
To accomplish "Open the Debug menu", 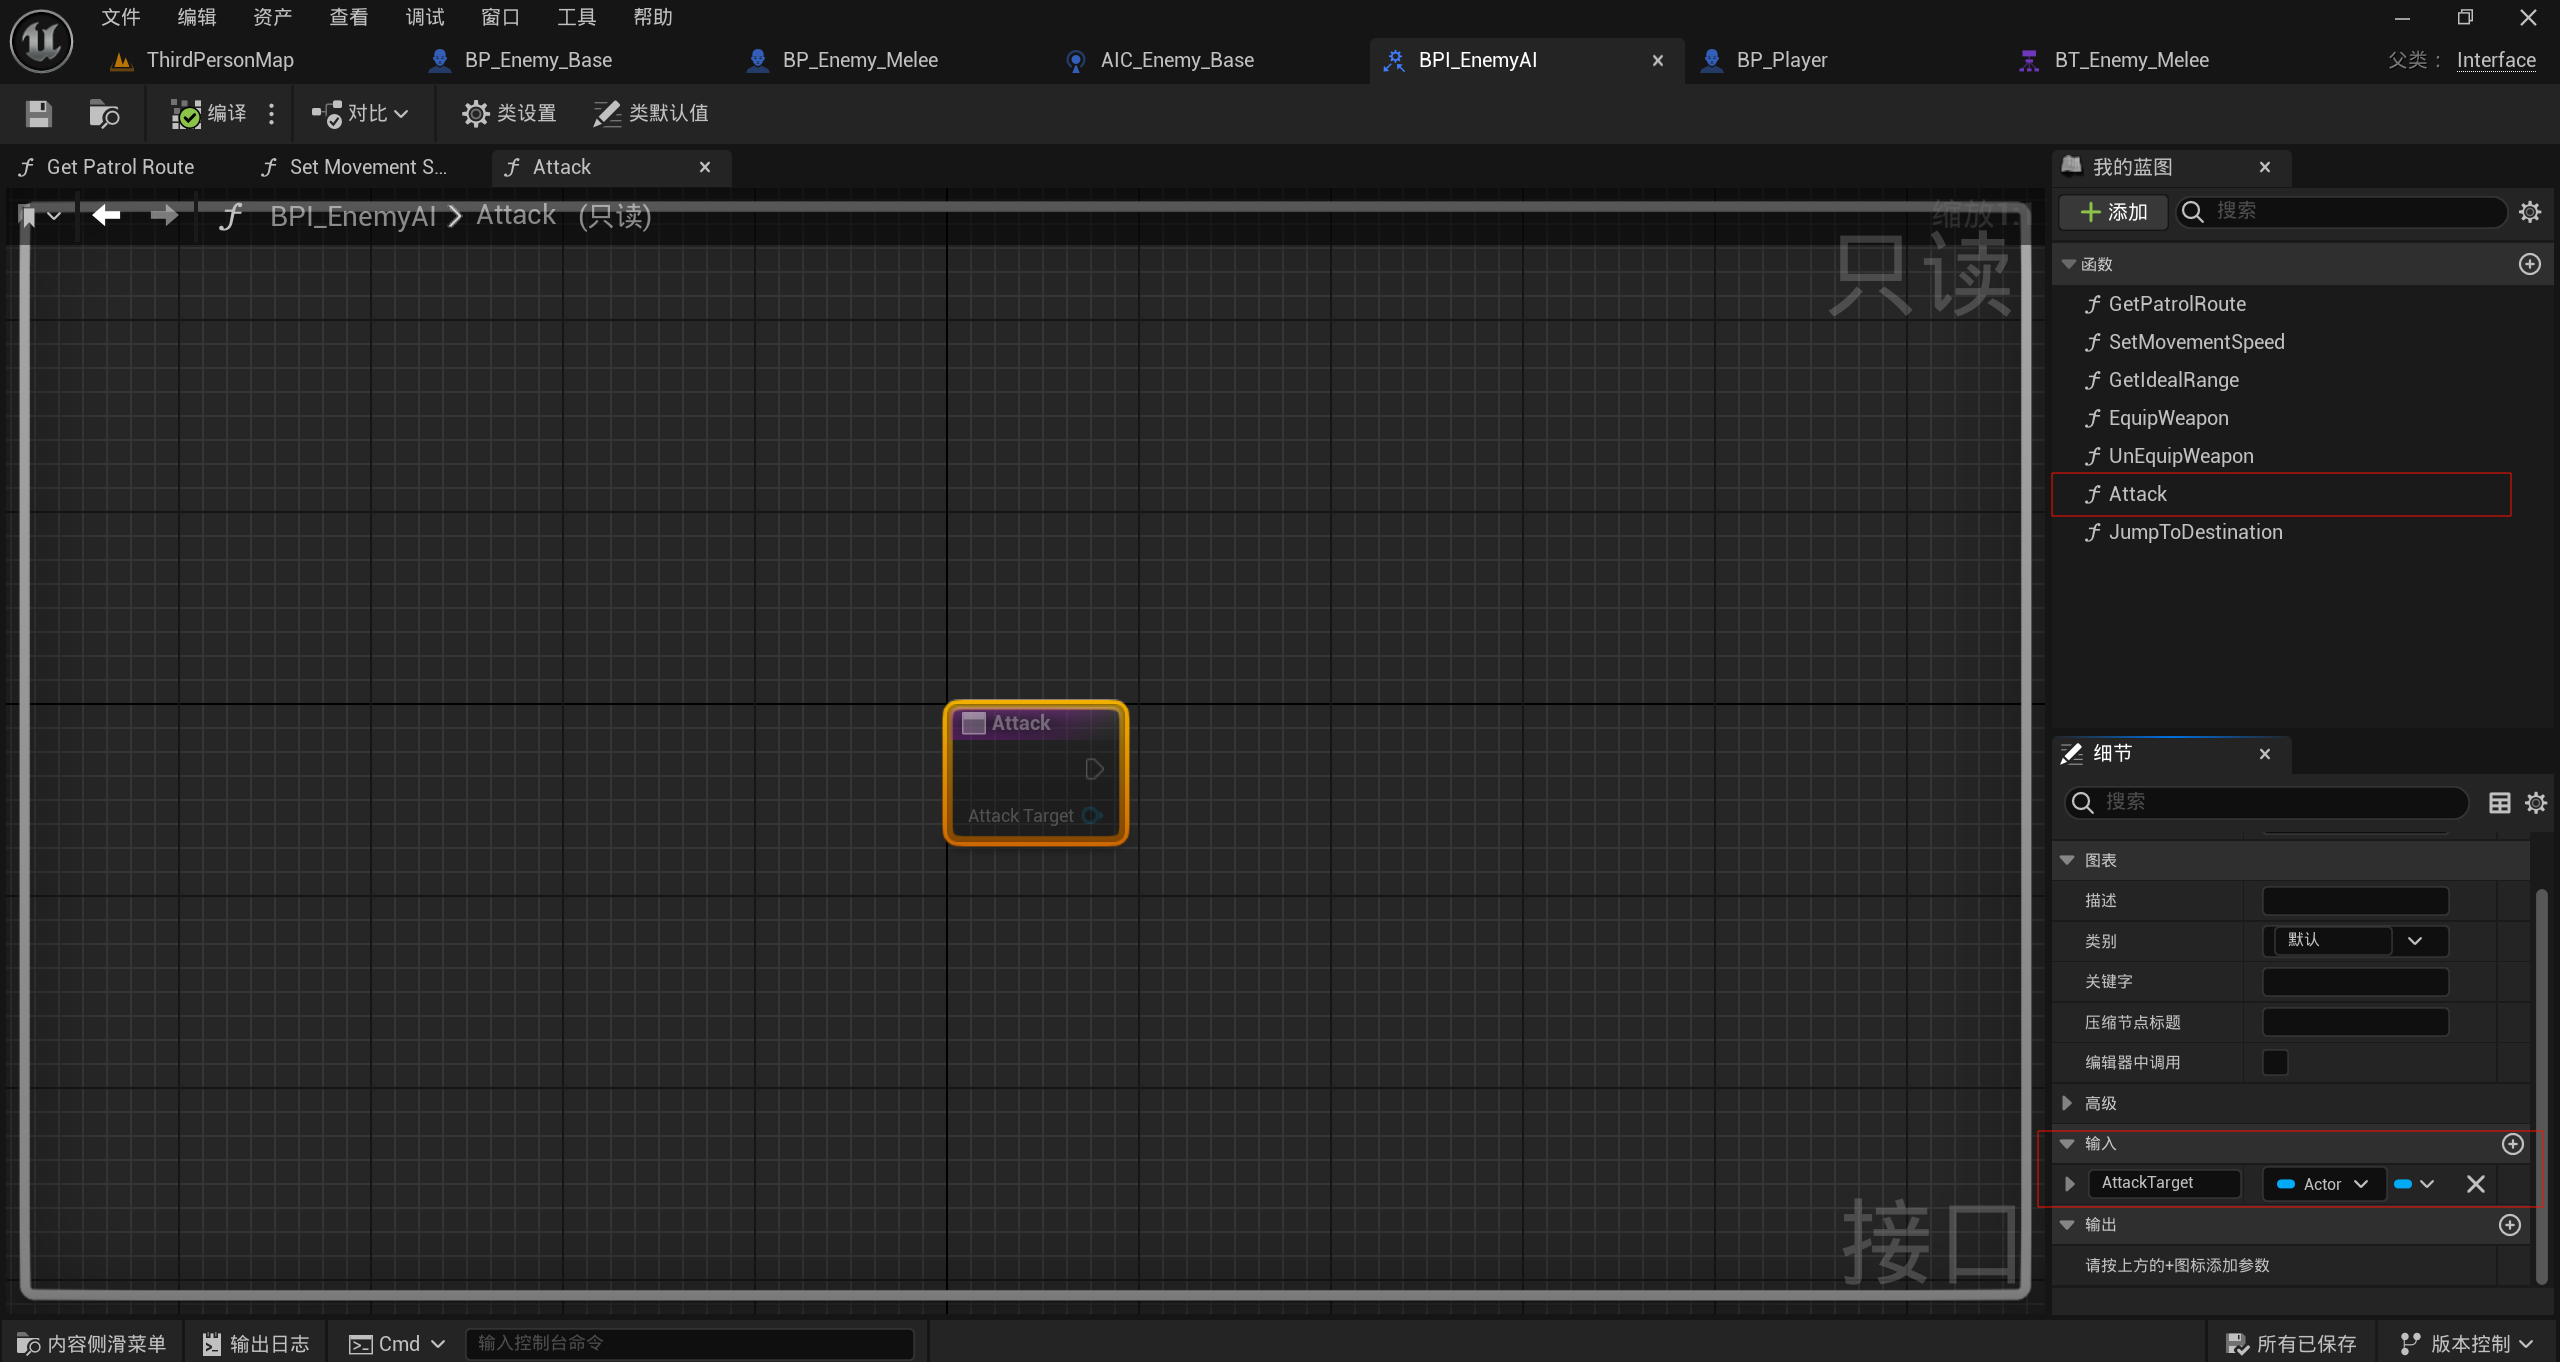I will pos(424,17).
